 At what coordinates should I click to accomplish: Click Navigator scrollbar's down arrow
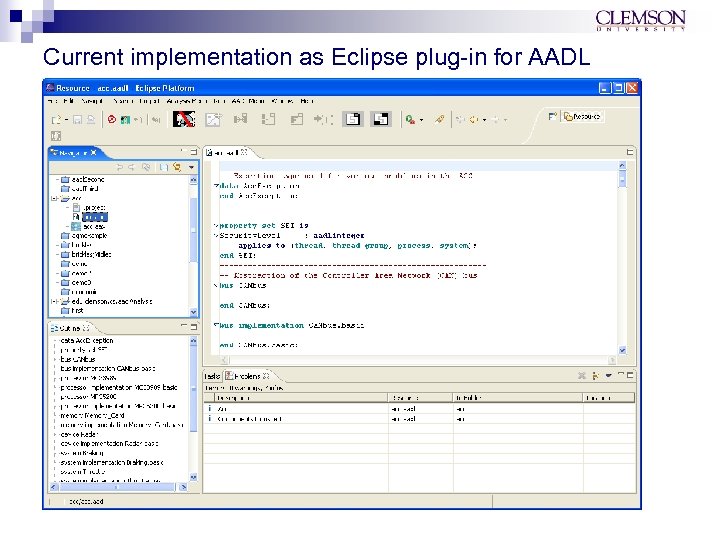pyautogui.click(x=193, y=312)
